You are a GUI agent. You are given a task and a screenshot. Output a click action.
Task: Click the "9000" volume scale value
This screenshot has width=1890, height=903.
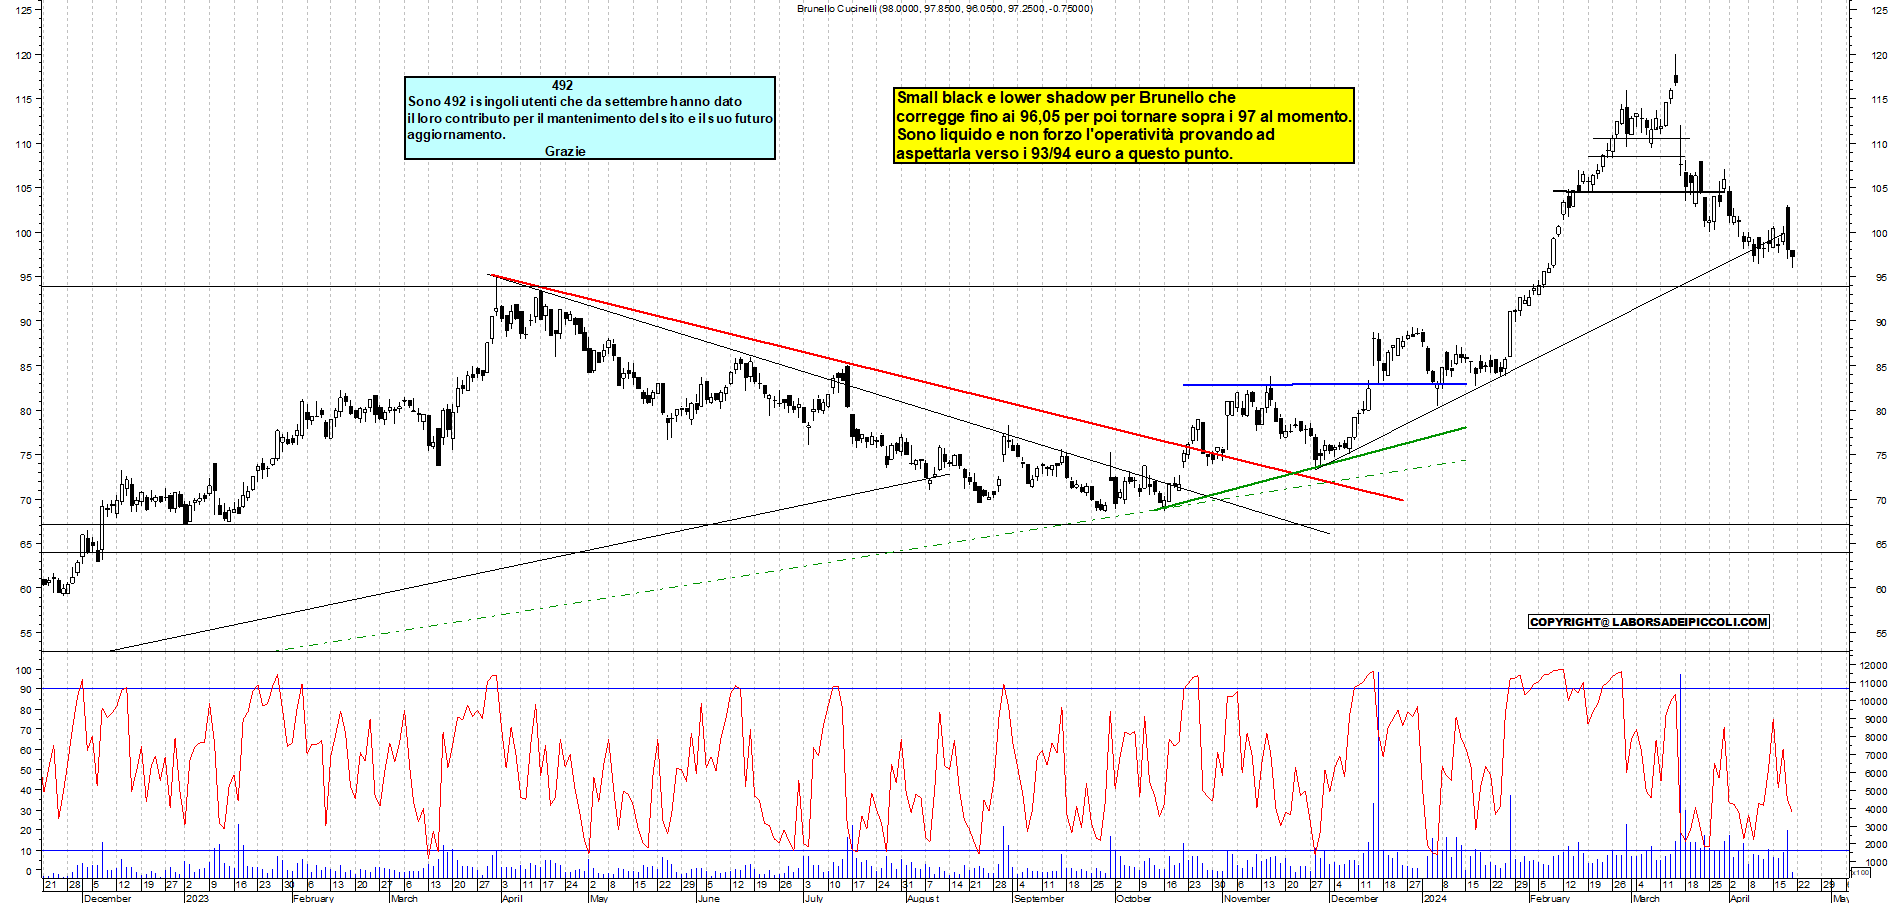tap(1875, 720)
